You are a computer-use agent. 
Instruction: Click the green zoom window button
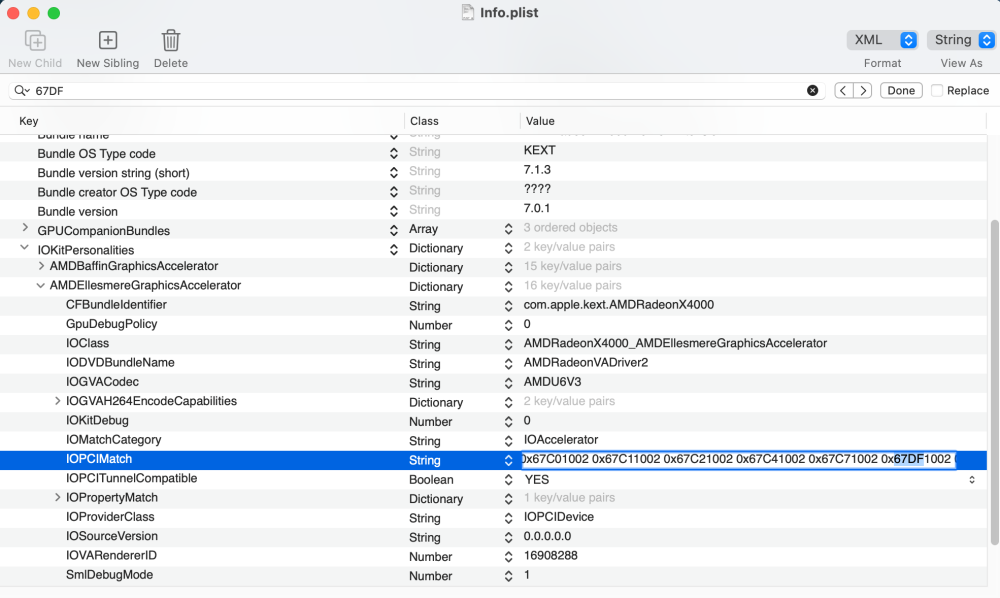54,13
